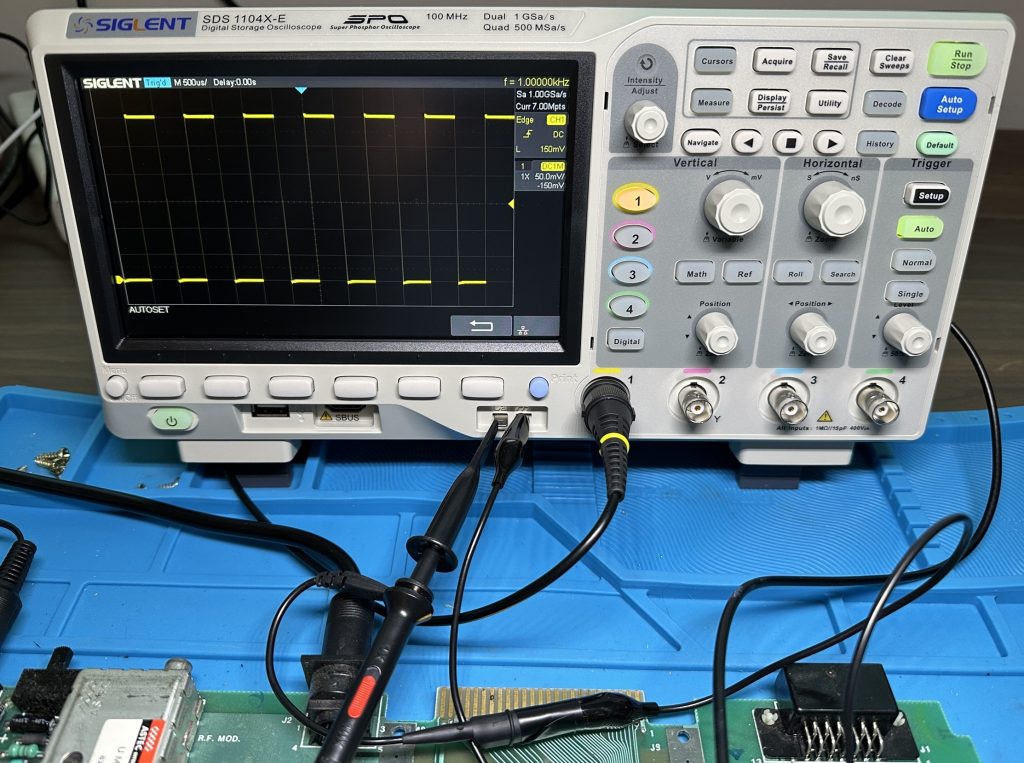
Task: Tap the on-screen undo AUTOSET arrow
Action: [x=481, y=325]
